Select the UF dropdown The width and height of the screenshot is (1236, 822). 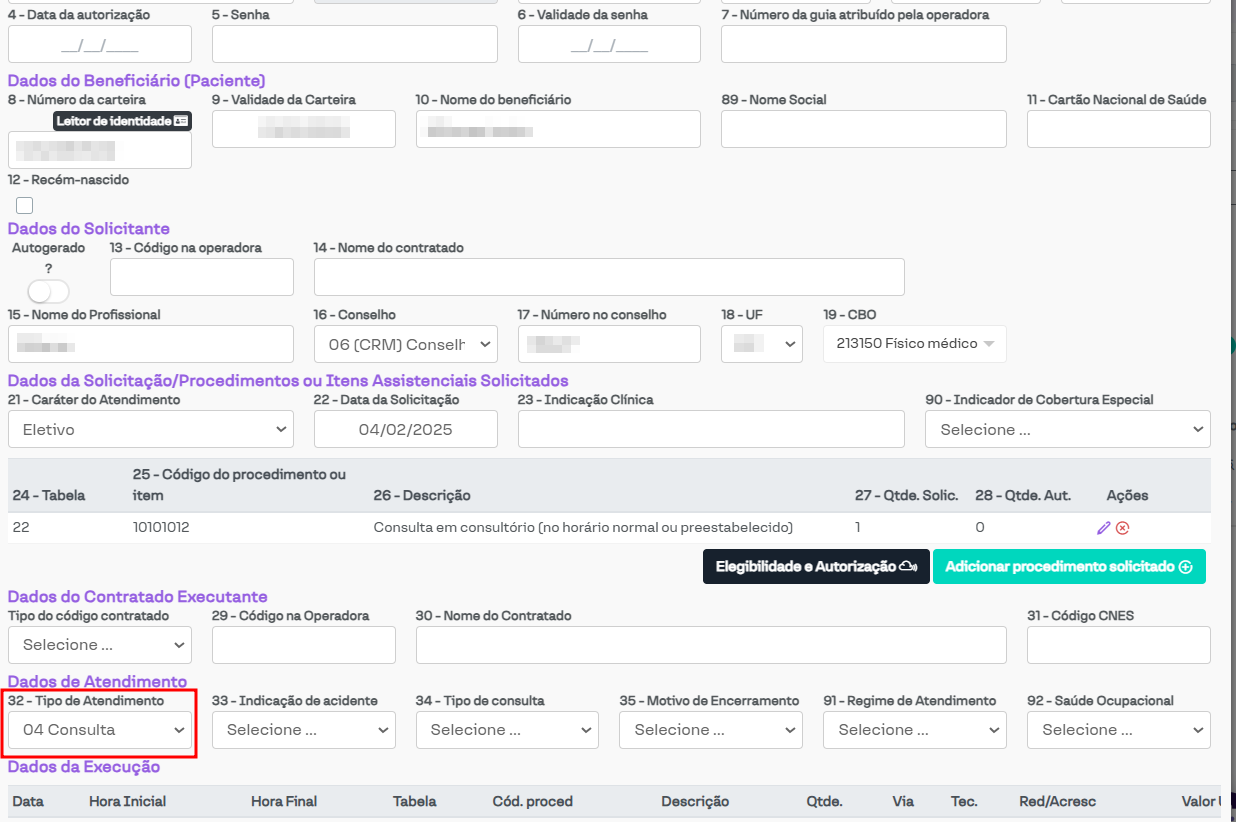(x=761, y=344)
